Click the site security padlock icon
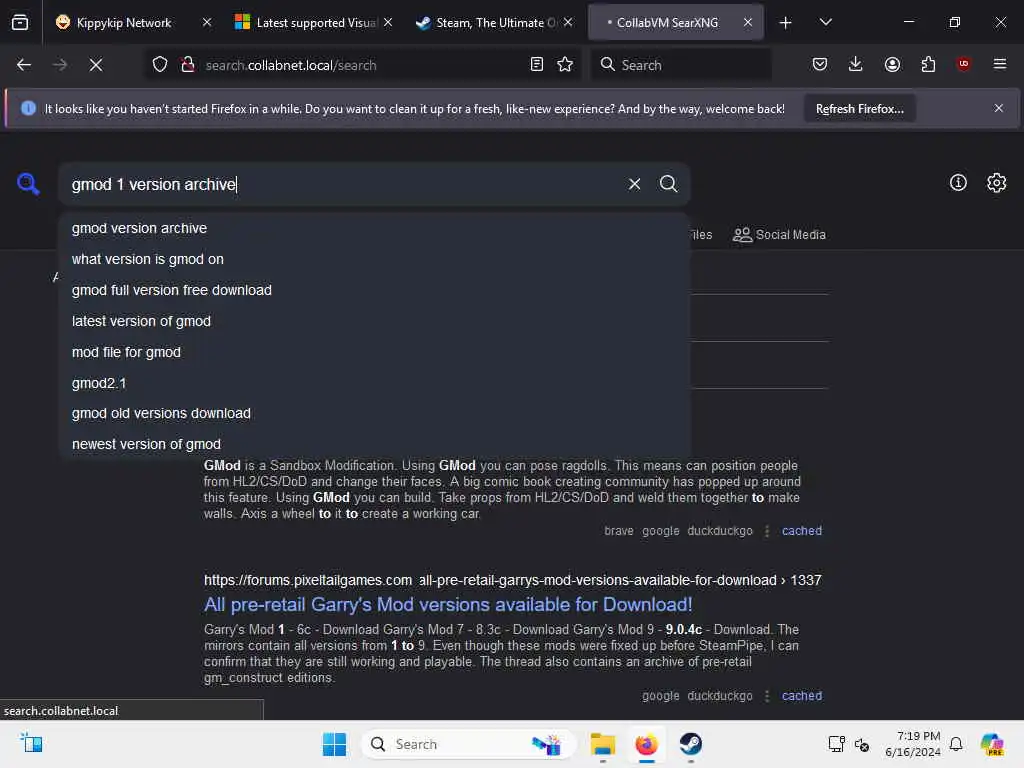Screen dimensions: 1024x768 click(x=188, y=65)
